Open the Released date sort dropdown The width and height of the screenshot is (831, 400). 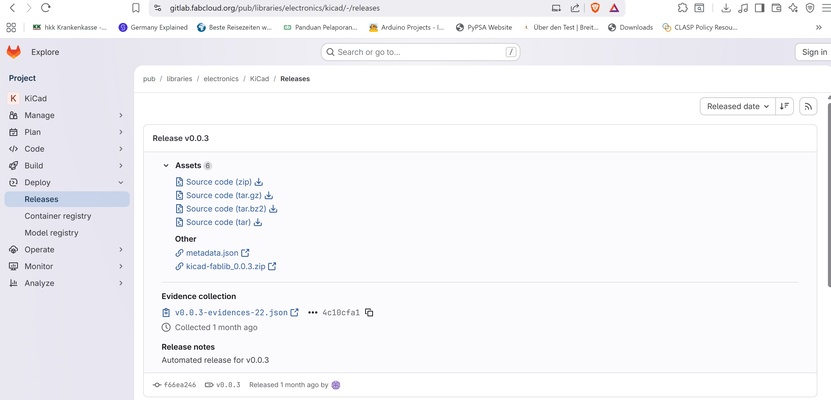(738, 106)
